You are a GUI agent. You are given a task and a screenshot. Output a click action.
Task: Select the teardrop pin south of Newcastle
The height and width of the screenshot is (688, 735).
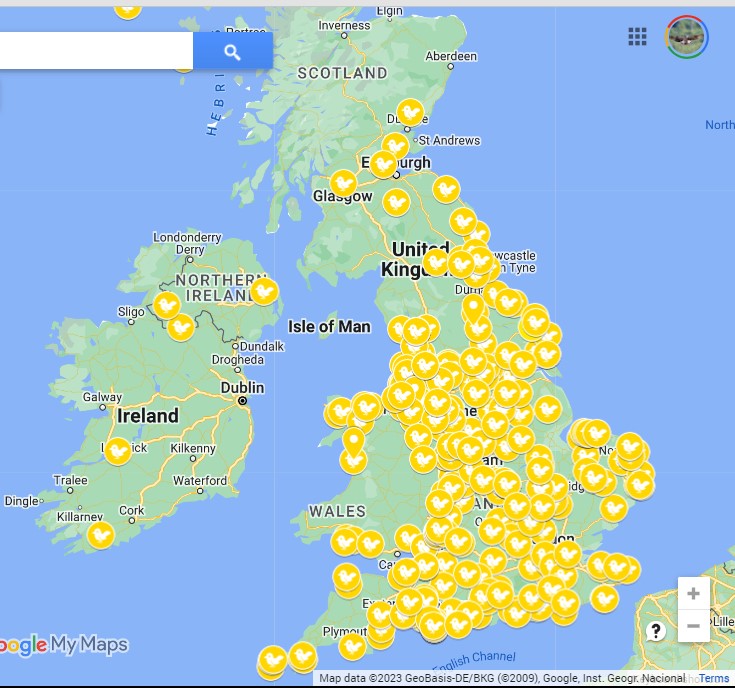[x=473, y=308]
